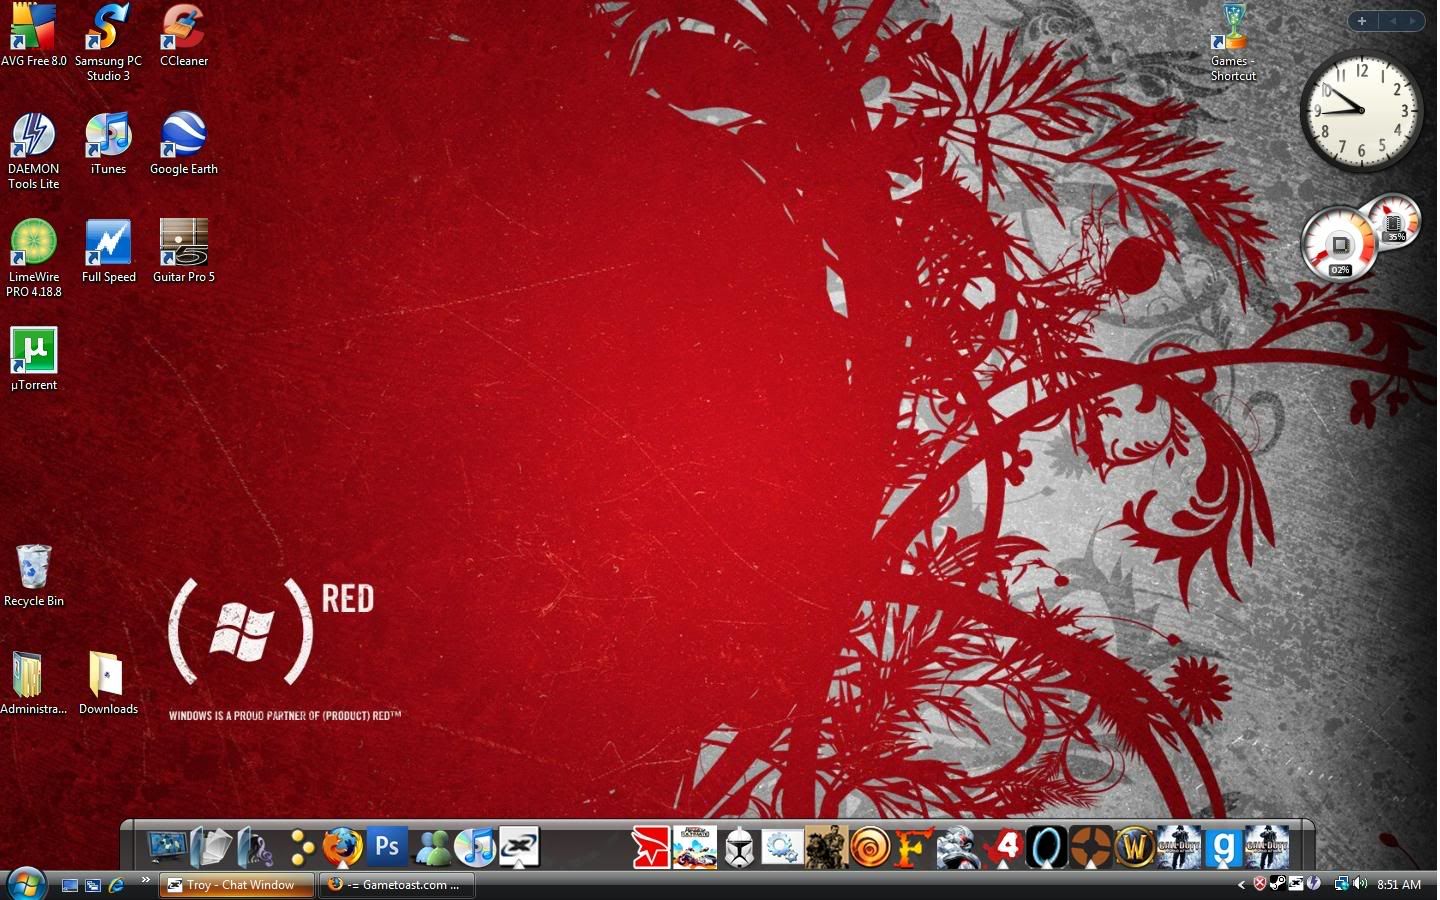This screenshot has width=1440, height=900.
Task: Click the 8:51 AM taskbar clock
Action: coord(1398,885)
